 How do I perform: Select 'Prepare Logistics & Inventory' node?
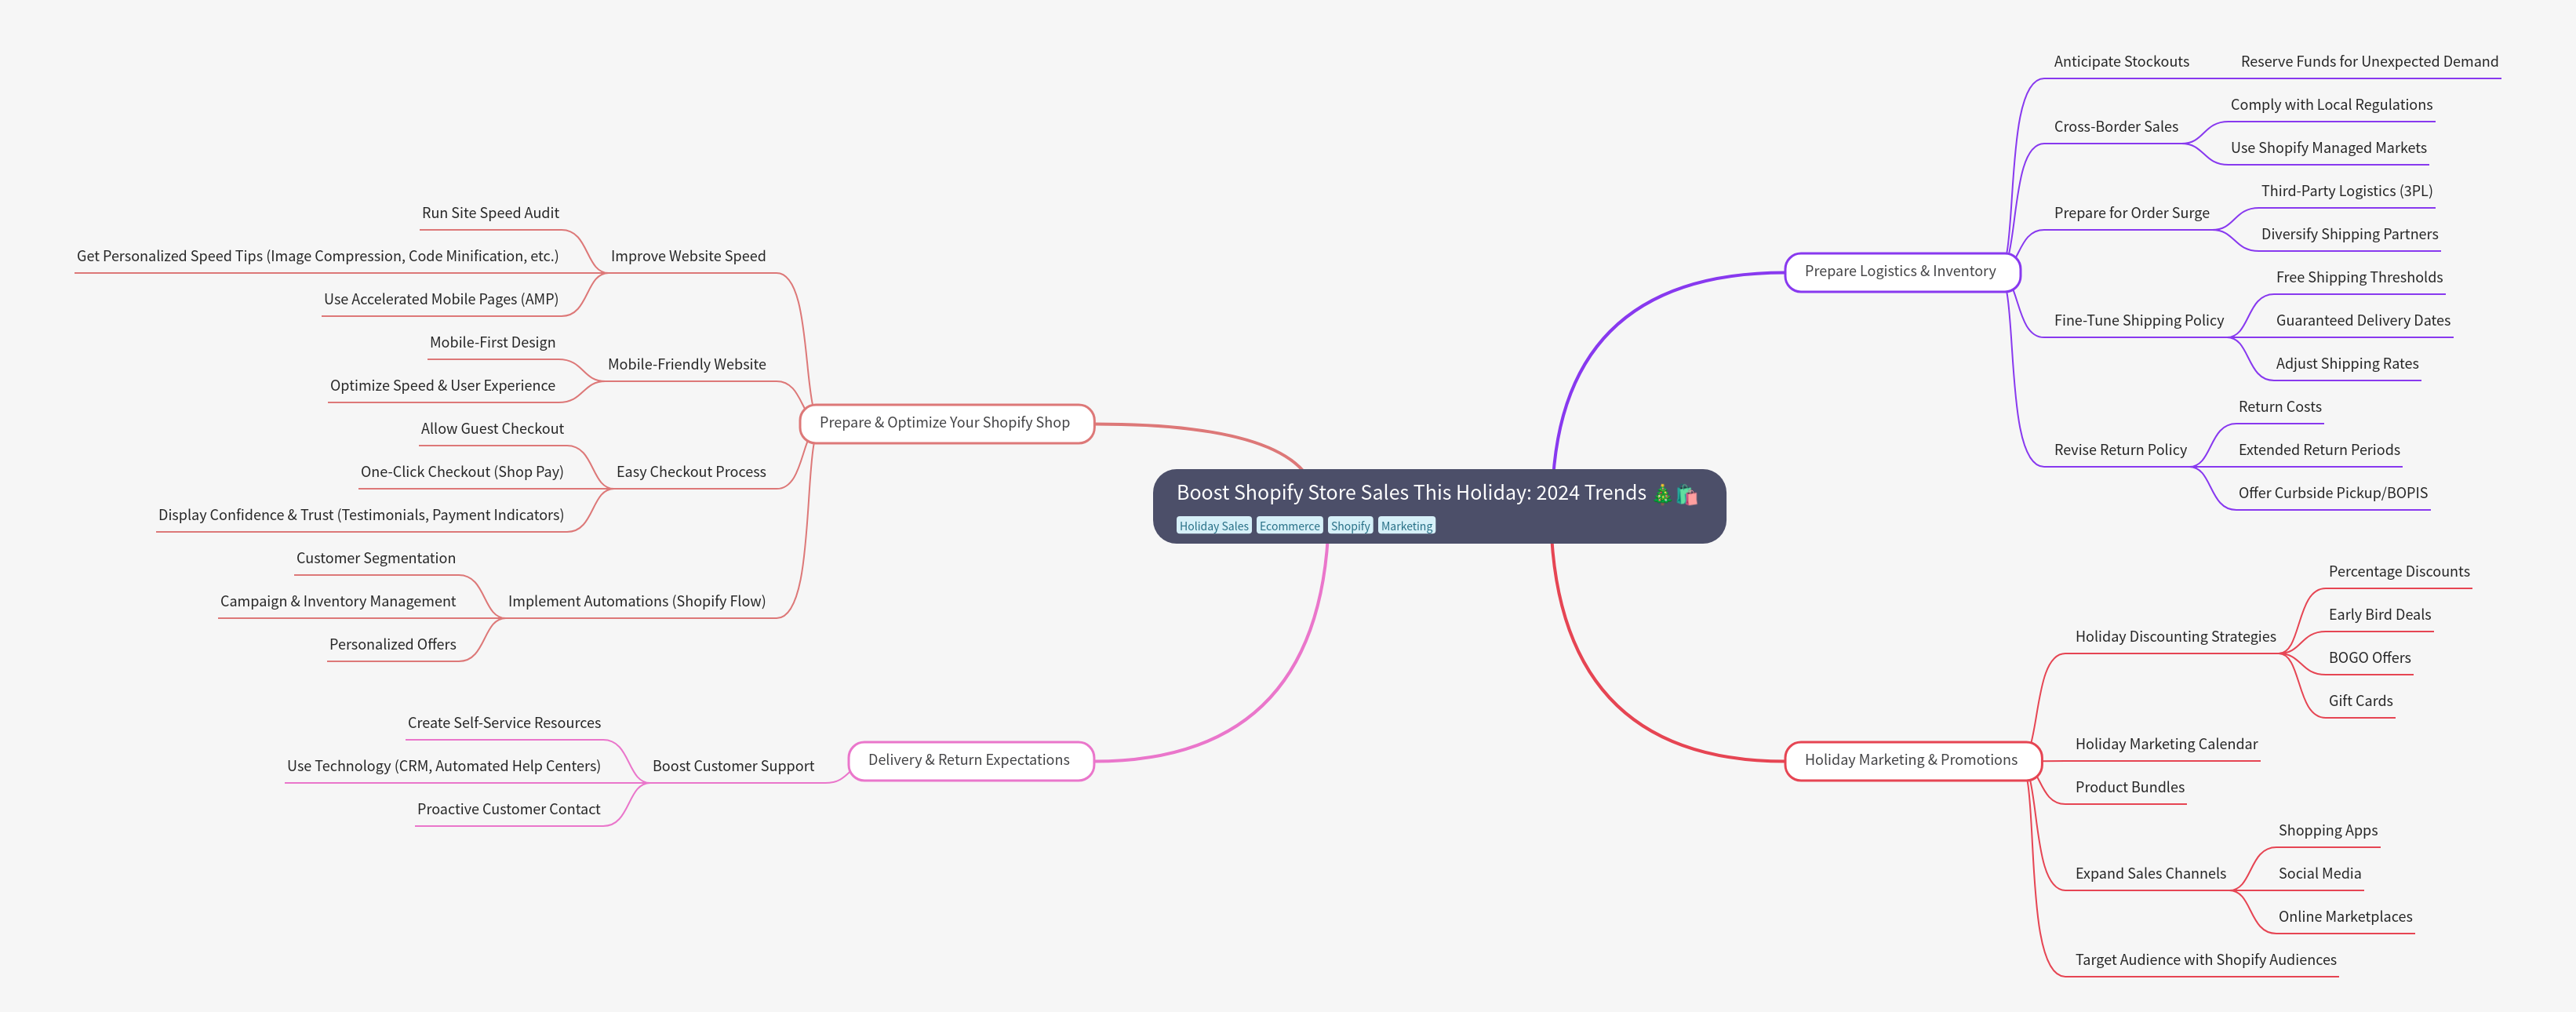click(x=1902, y=272)
